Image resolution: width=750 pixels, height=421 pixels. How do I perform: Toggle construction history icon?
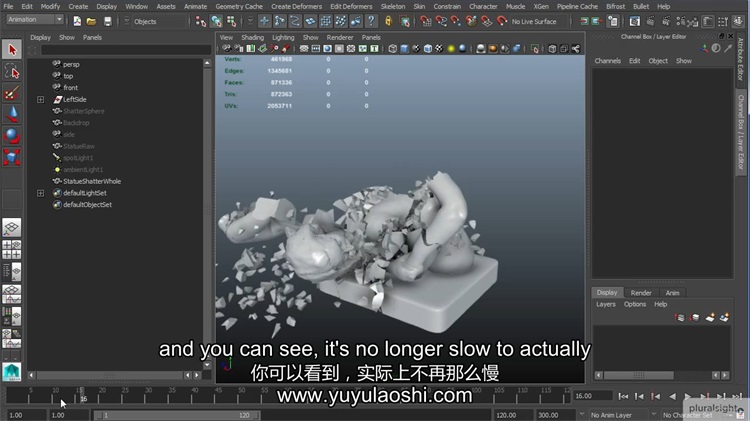click(612, 21)
